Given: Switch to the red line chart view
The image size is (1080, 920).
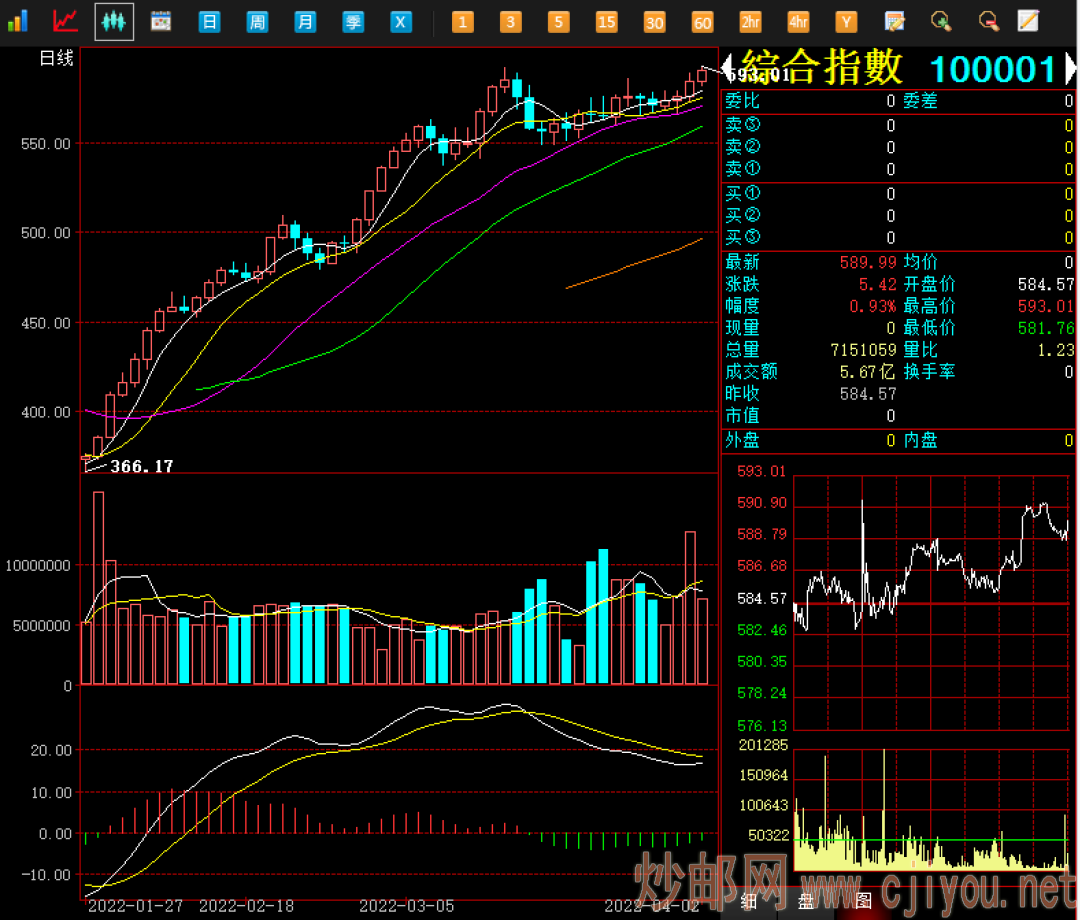Looking at the screenshot, I should [65, 21].
